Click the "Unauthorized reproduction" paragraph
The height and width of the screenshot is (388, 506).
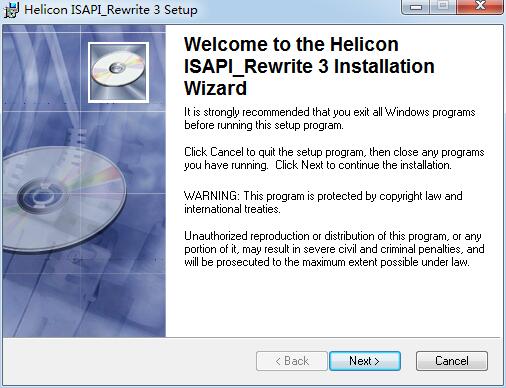click(334, 249)
